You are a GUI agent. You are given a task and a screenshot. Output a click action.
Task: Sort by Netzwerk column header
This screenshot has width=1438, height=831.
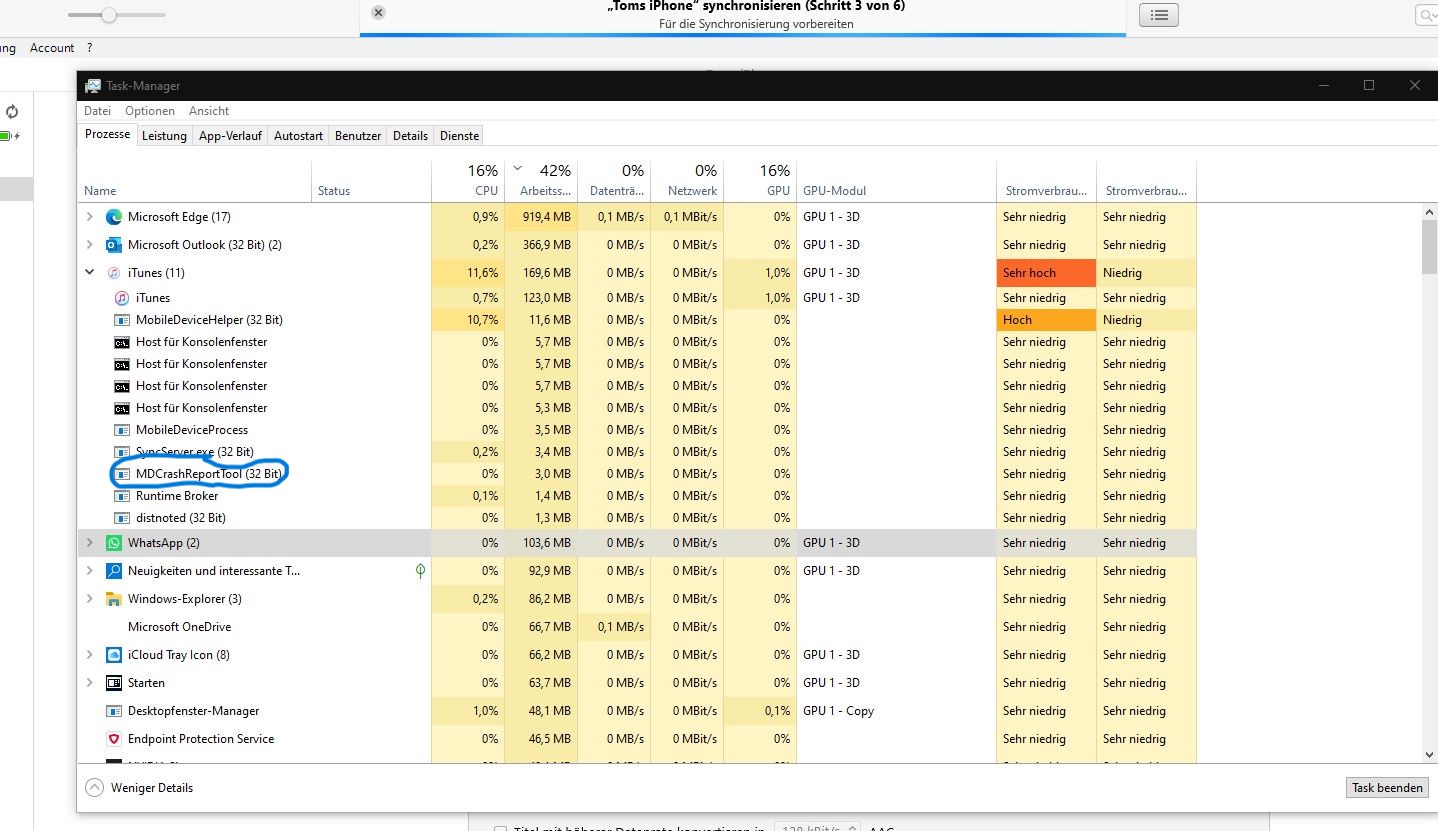click(x=687, y=180)
